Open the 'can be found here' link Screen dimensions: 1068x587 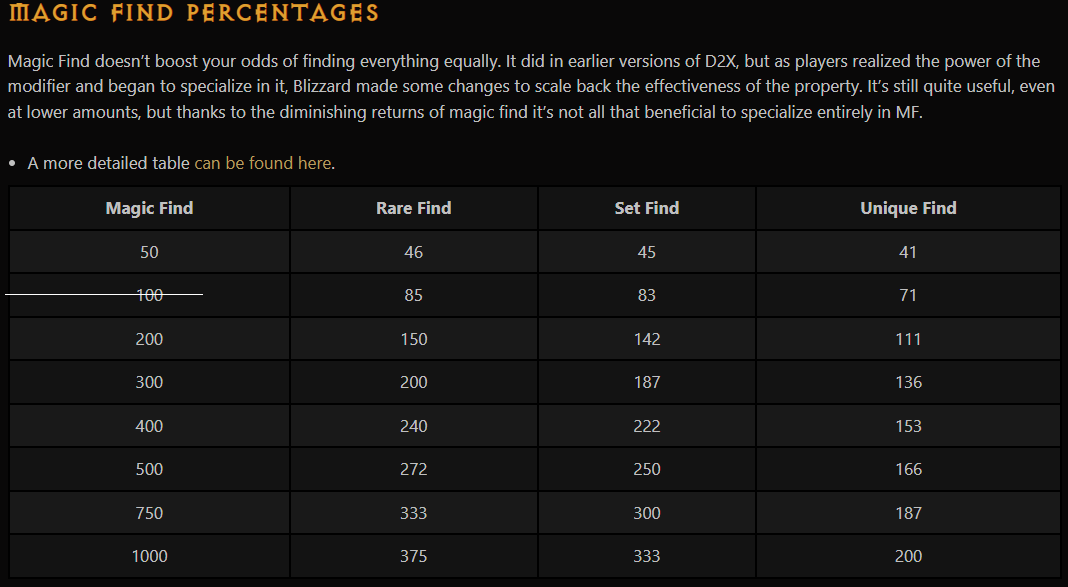coord(263,163)
